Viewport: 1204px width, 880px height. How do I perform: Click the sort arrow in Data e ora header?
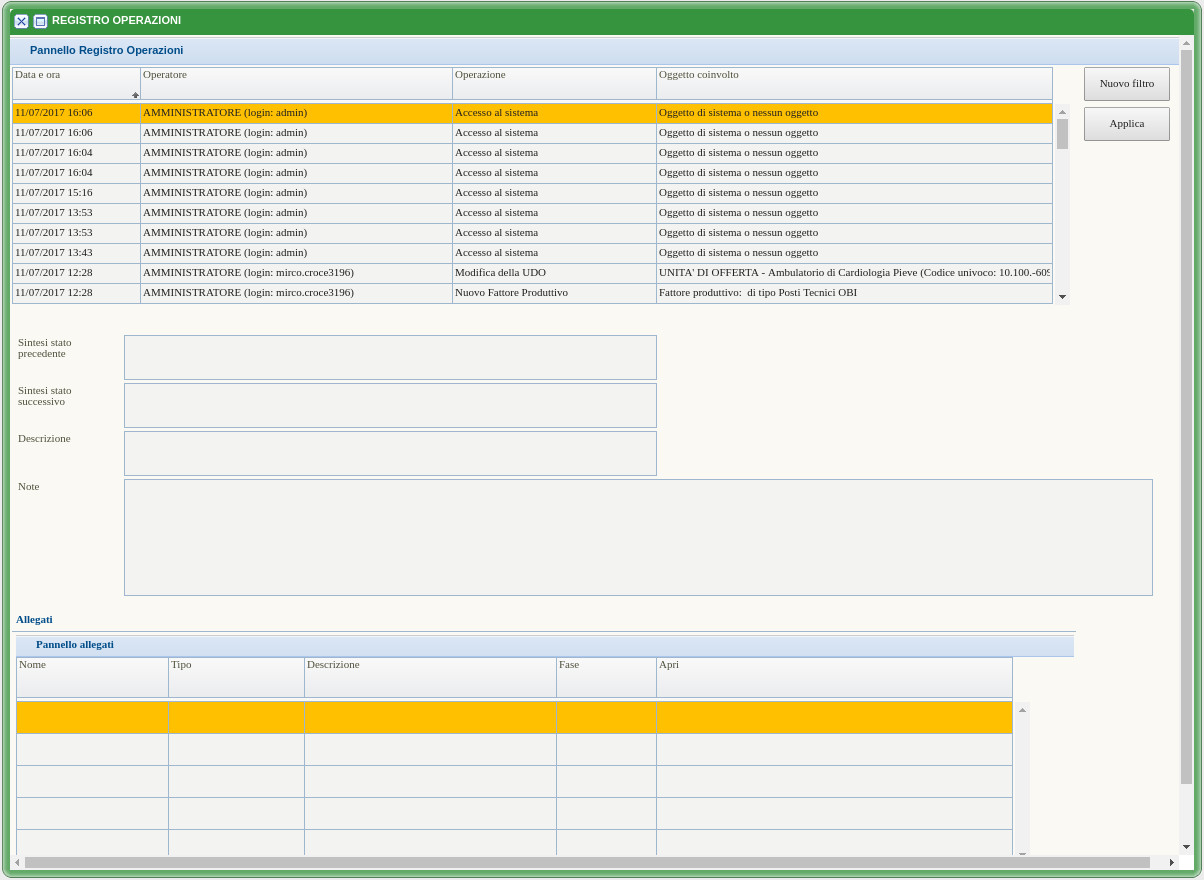(135, 95)
